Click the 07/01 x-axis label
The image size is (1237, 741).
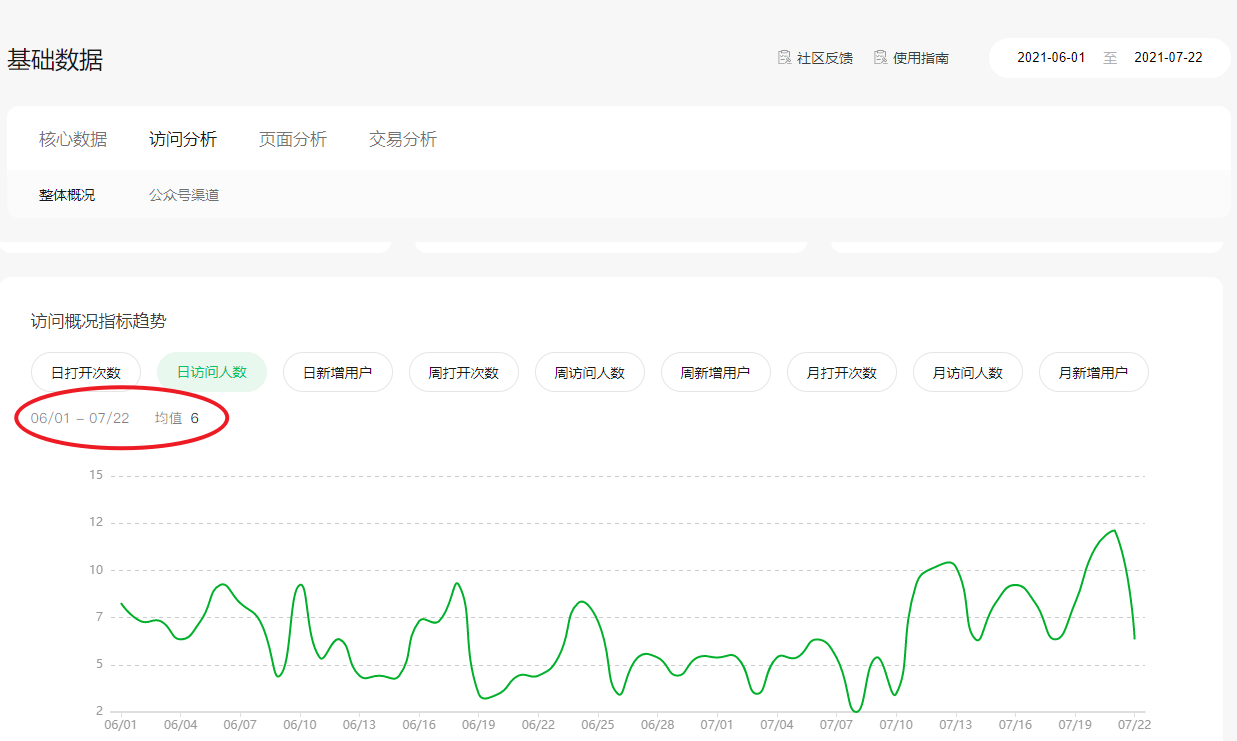click(x=717, y=724)
